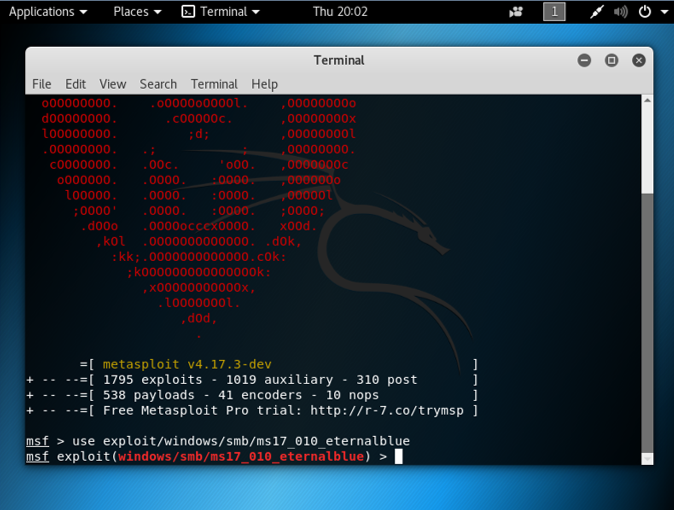Click the http://r-7.co/trymsp link
The width and height of the screenshot is (674, 512).
(387, 411)
